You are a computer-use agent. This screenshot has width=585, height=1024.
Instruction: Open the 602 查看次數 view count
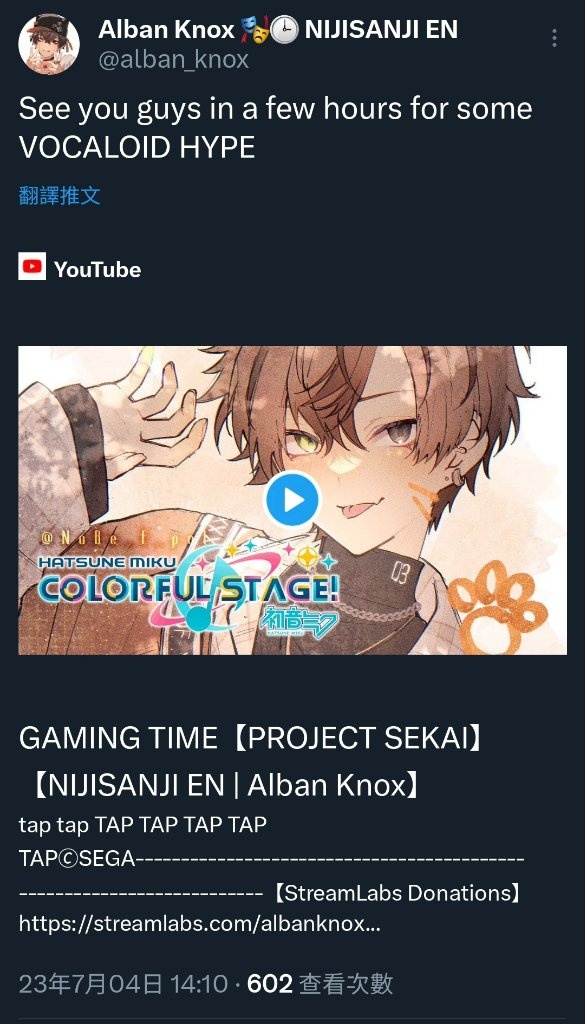[x=320, y=984]
